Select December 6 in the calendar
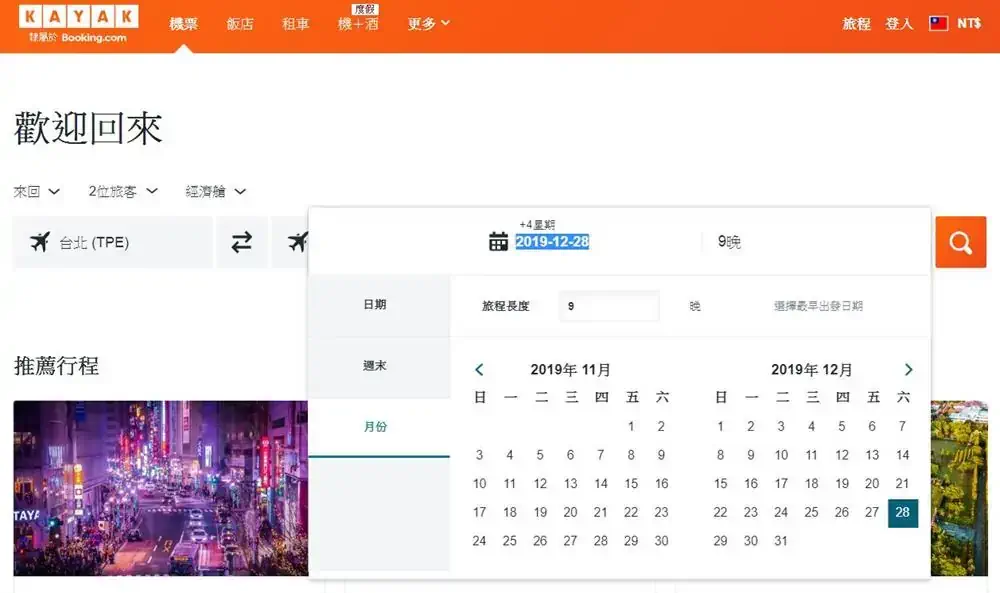 pyautogui.click(x=872, y=426)
